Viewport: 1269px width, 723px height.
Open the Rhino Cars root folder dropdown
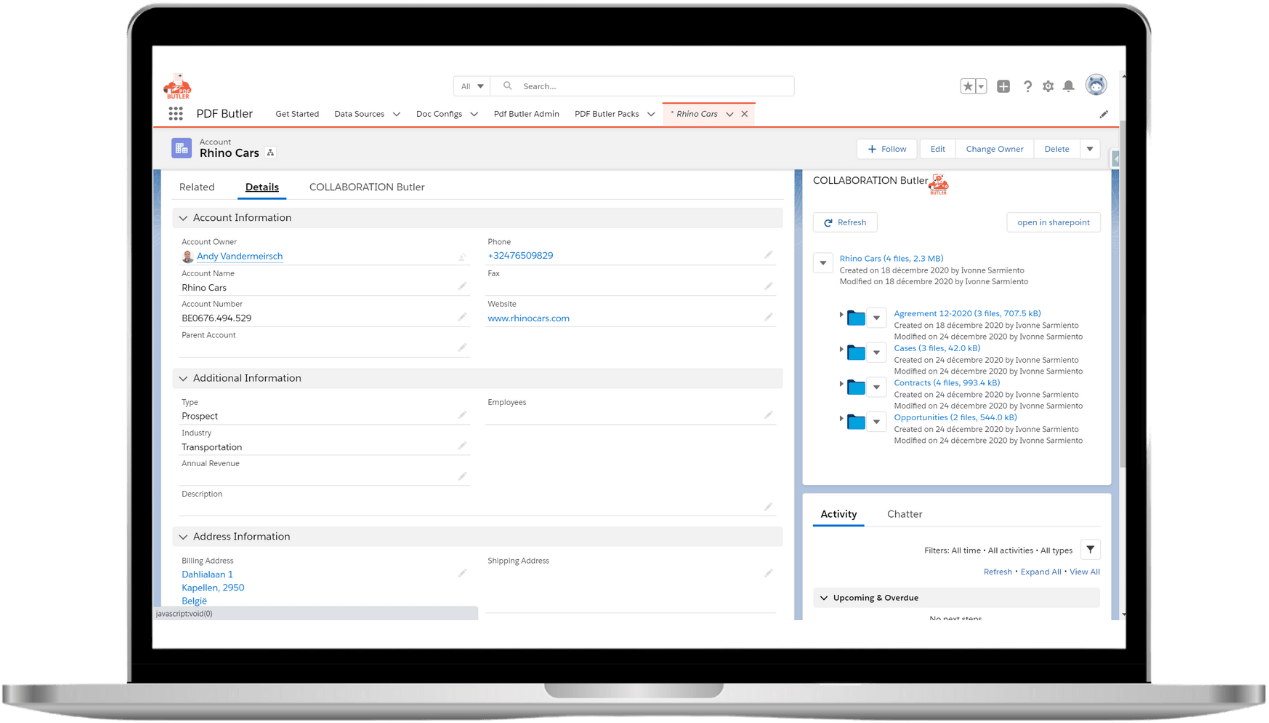click(x=823, y=263)
